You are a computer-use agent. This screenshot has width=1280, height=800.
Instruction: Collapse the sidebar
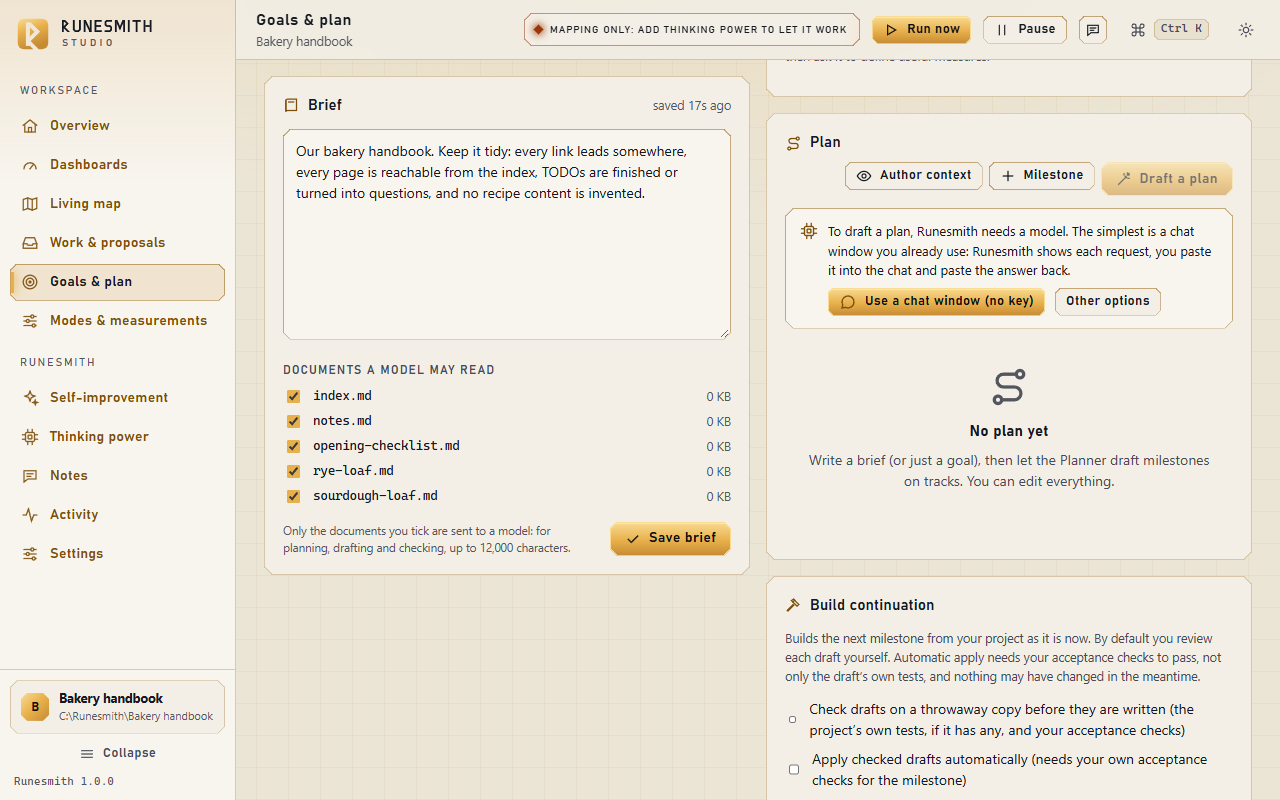tap(117, 753)
